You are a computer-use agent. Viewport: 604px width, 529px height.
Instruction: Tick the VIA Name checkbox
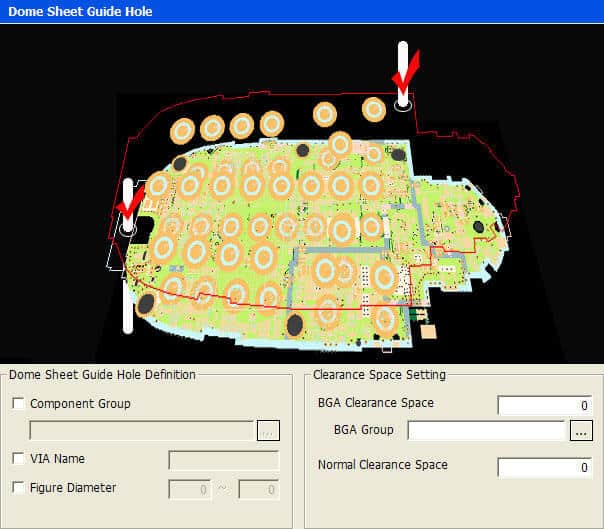click(18, 458)
